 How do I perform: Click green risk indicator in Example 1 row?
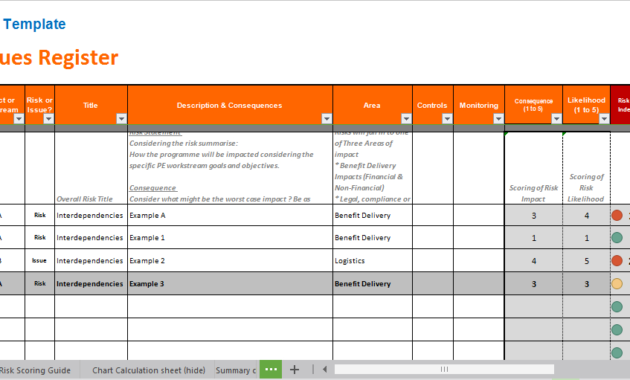(x=617, y=237)
